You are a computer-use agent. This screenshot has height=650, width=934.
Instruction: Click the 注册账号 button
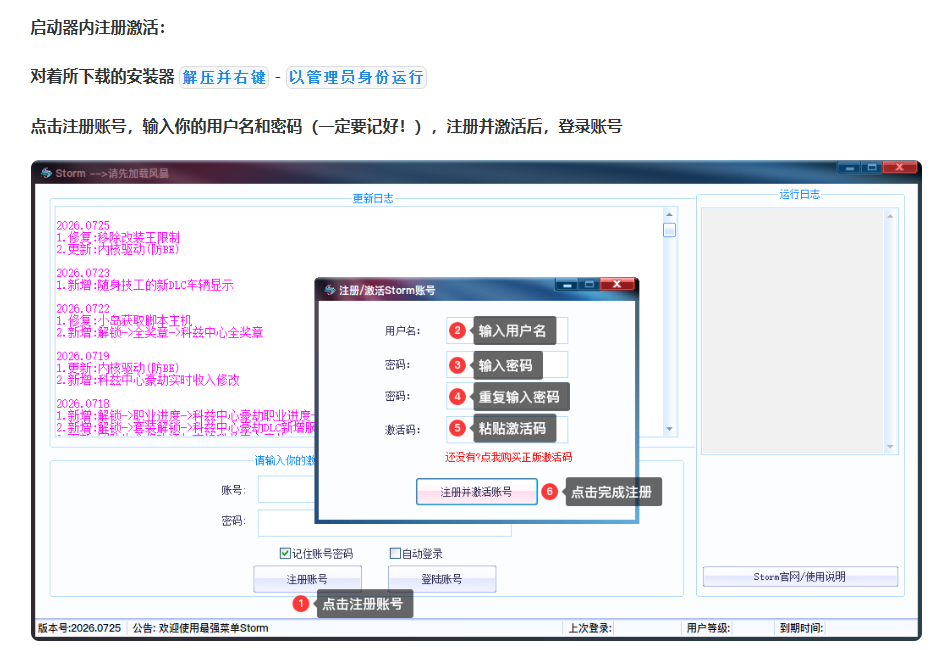pos(307,579)
